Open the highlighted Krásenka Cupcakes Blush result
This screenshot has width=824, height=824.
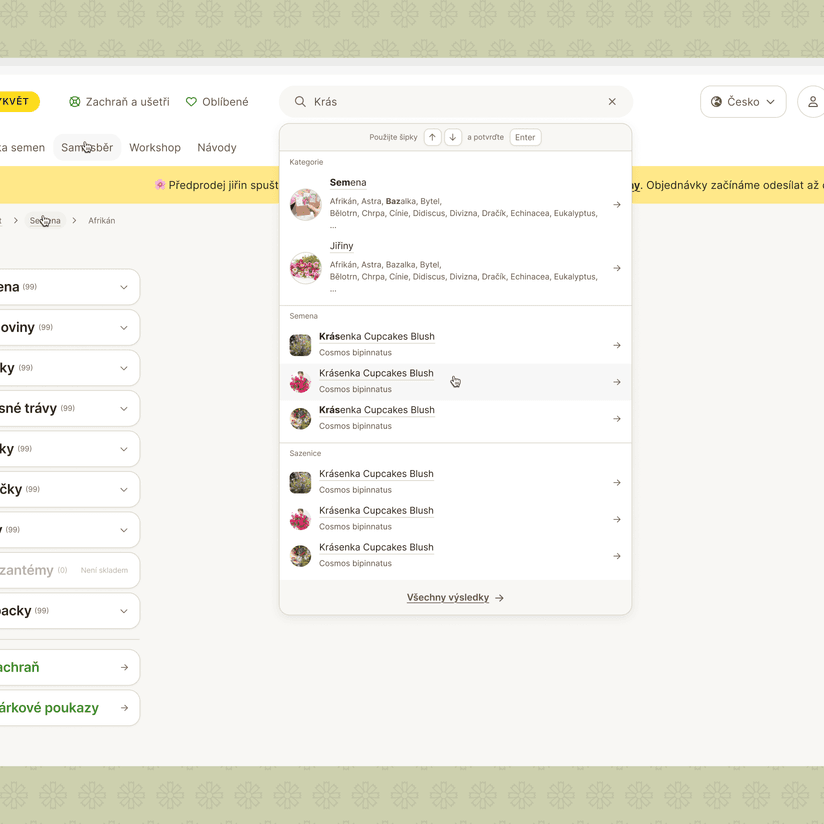[456, 382]
